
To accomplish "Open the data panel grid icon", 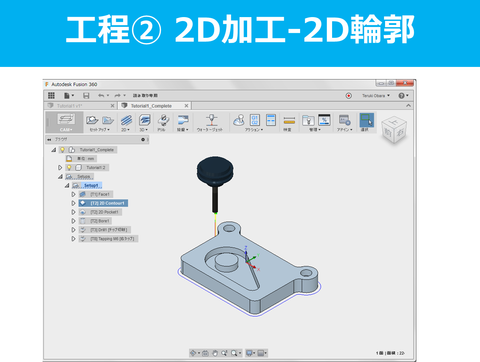I will [51, 96].
